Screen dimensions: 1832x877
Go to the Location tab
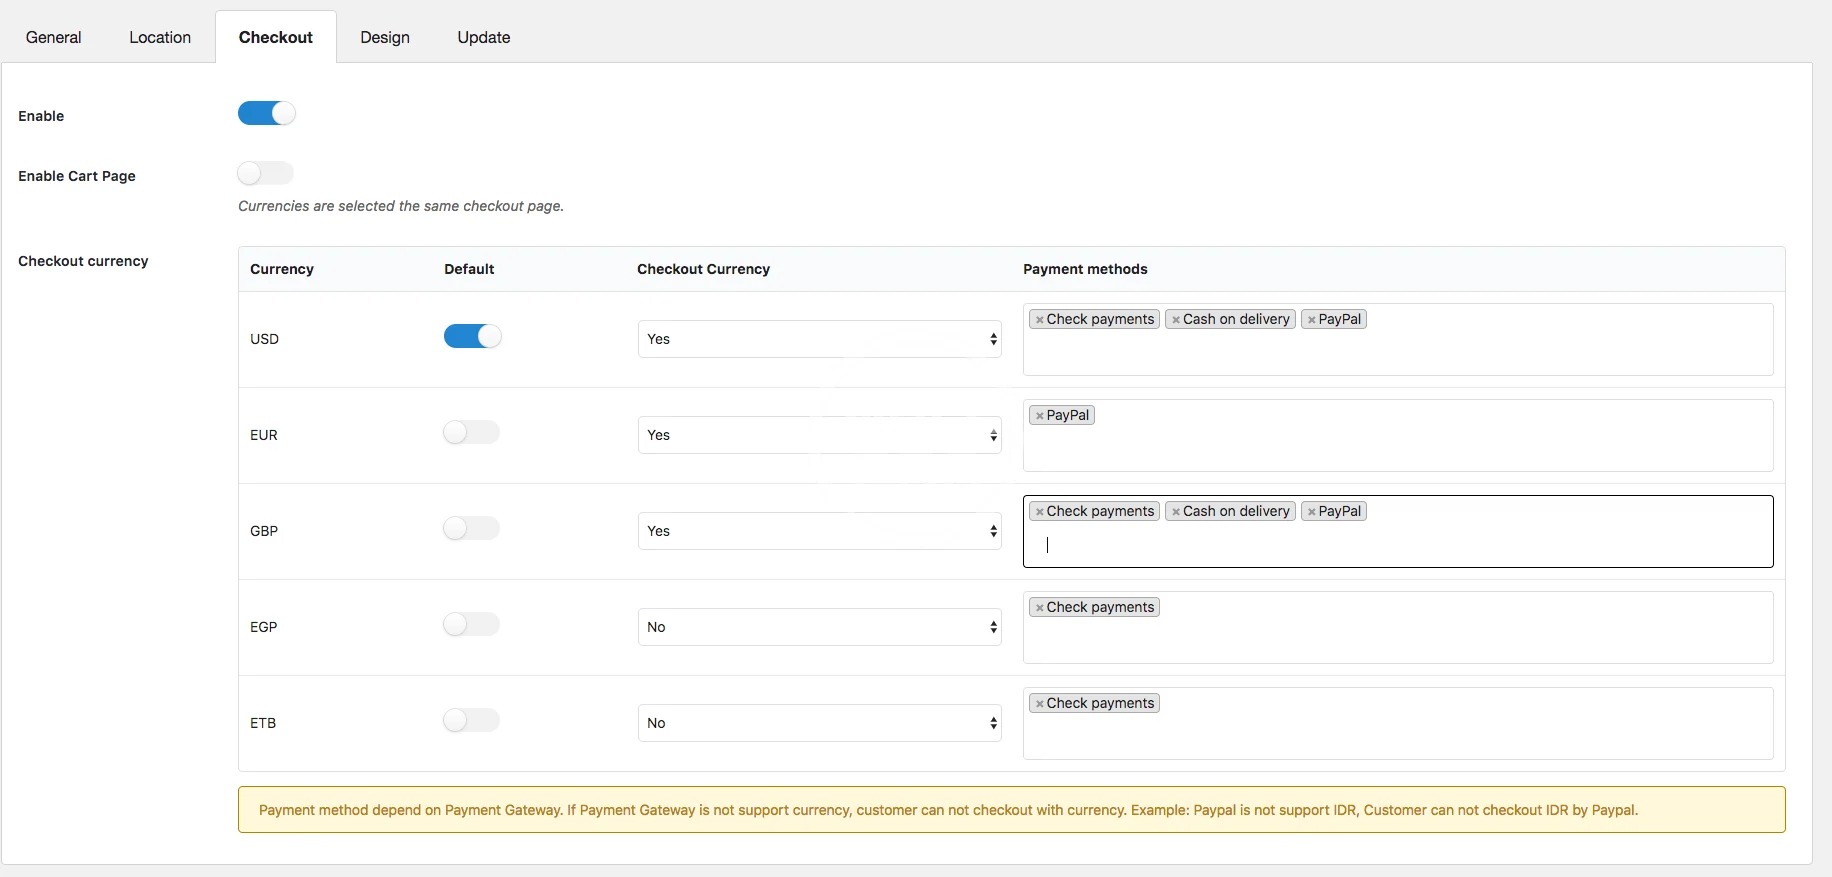click(x=160, y=37)
